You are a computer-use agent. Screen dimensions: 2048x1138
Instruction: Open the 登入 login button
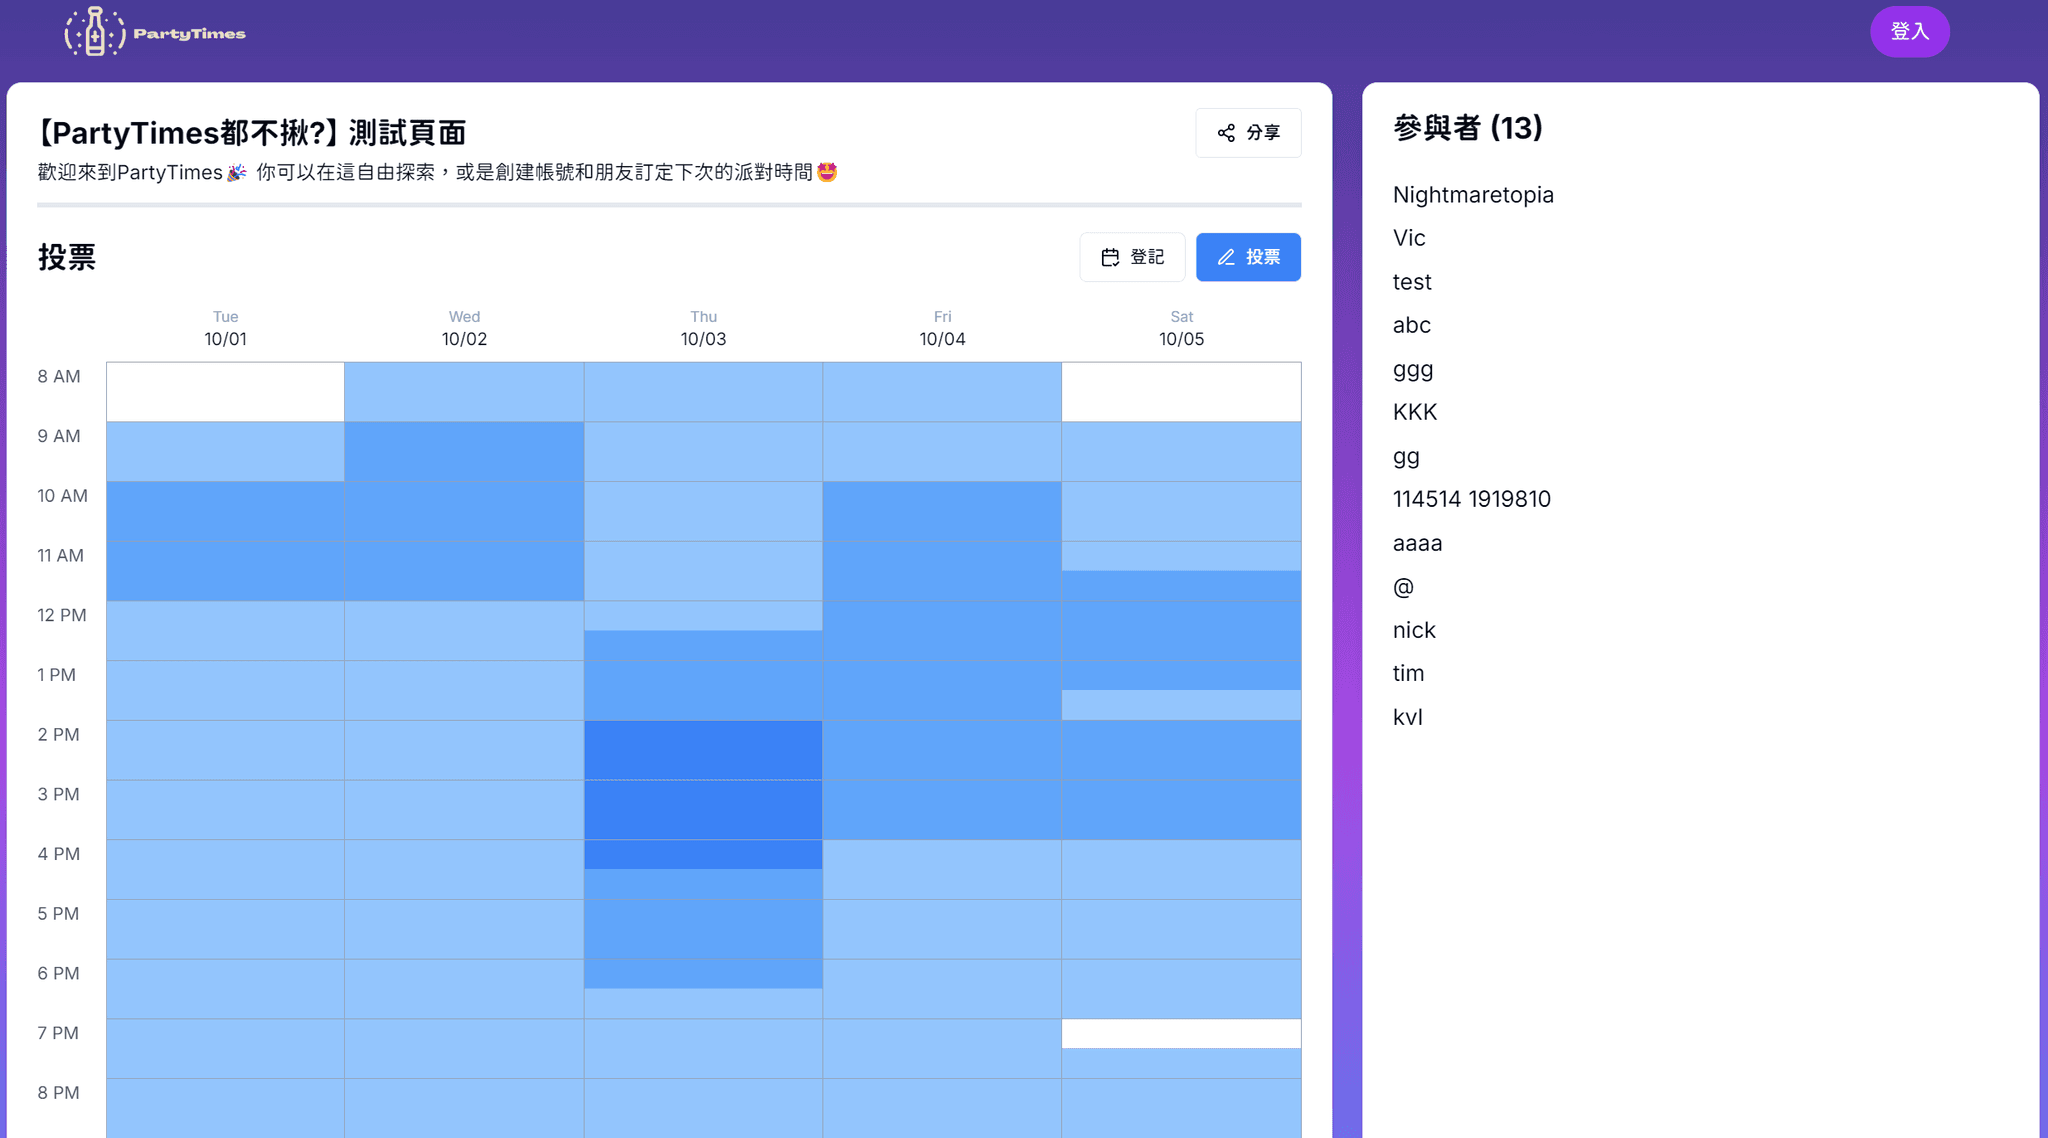[x=1909, y=32]
